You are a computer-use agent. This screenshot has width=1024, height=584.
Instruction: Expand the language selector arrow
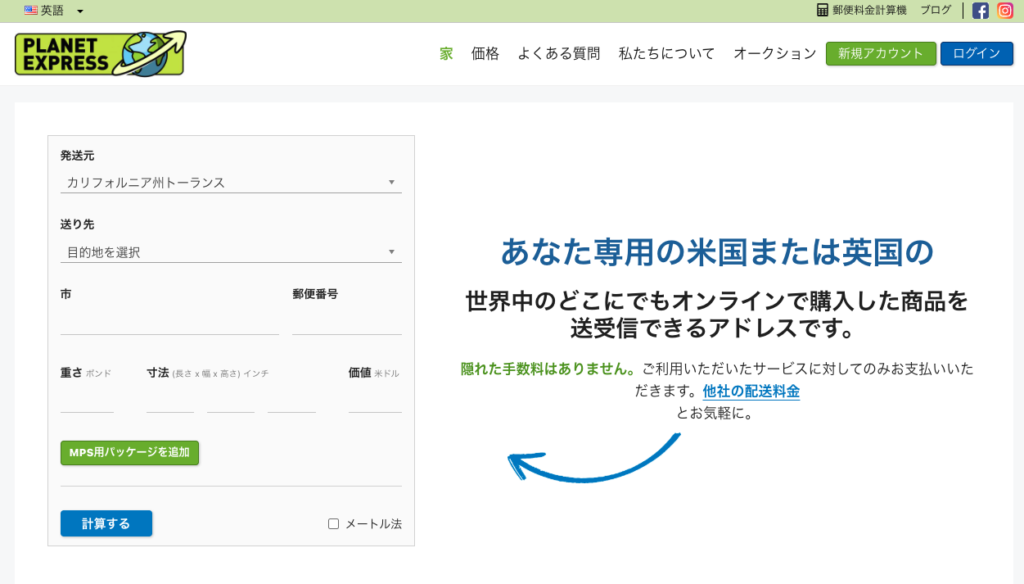tap(80, 11)
